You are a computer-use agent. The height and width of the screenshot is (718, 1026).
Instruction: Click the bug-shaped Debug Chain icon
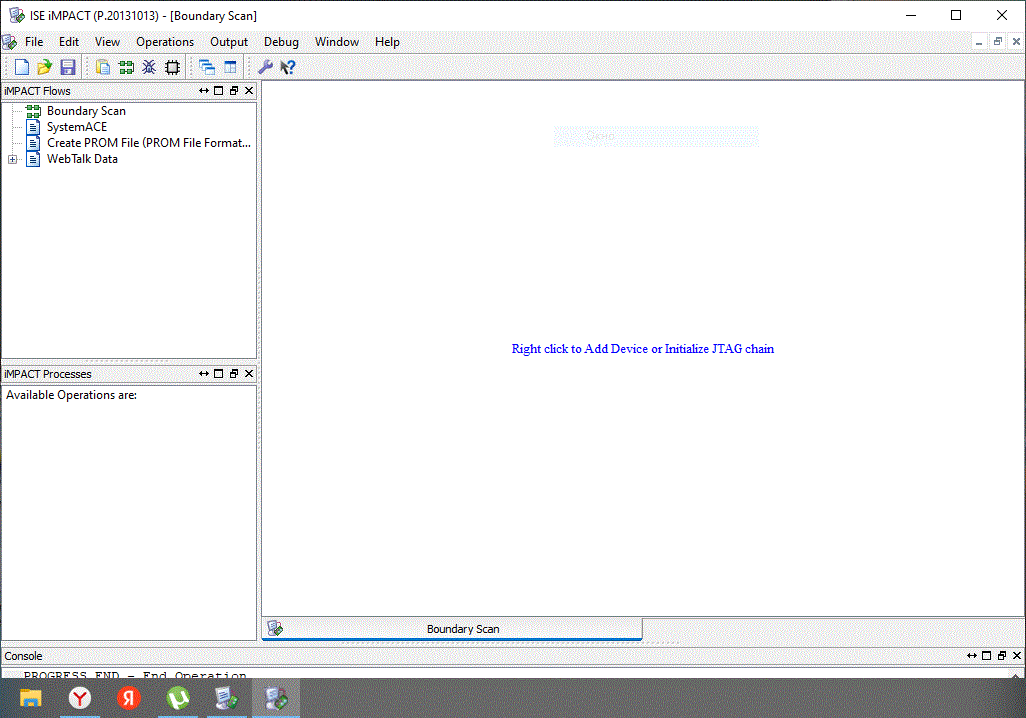[149, 68]
